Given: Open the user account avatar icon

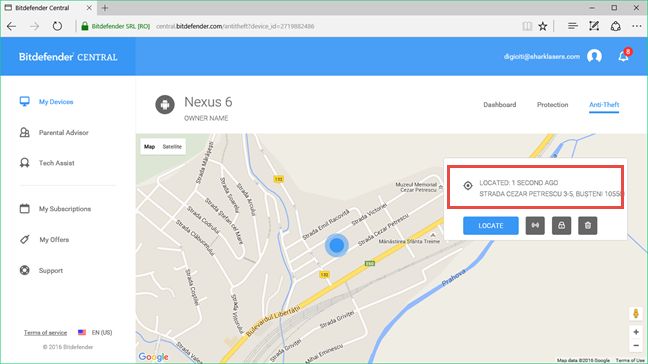Looking at the screenshot, I should coord(594,56).
